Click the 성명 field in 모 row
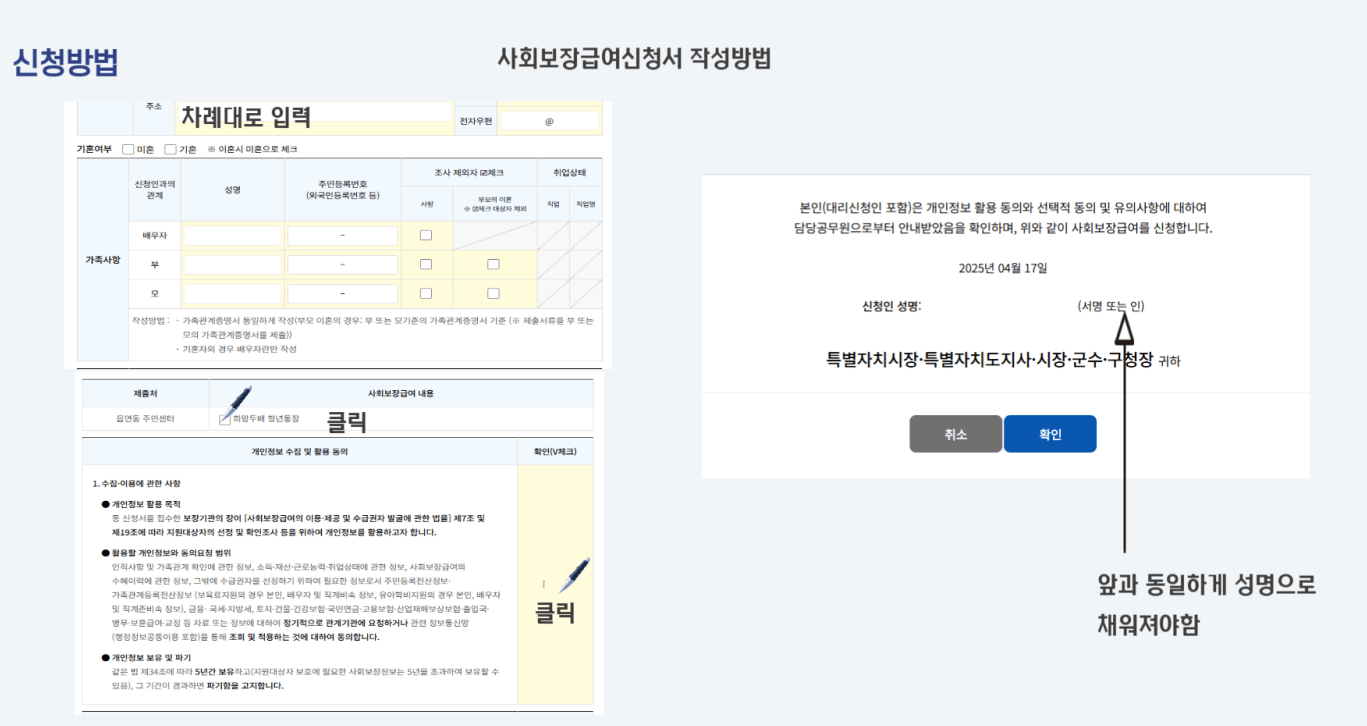This screenshot has width=1367, height=726. pos(232,291)
